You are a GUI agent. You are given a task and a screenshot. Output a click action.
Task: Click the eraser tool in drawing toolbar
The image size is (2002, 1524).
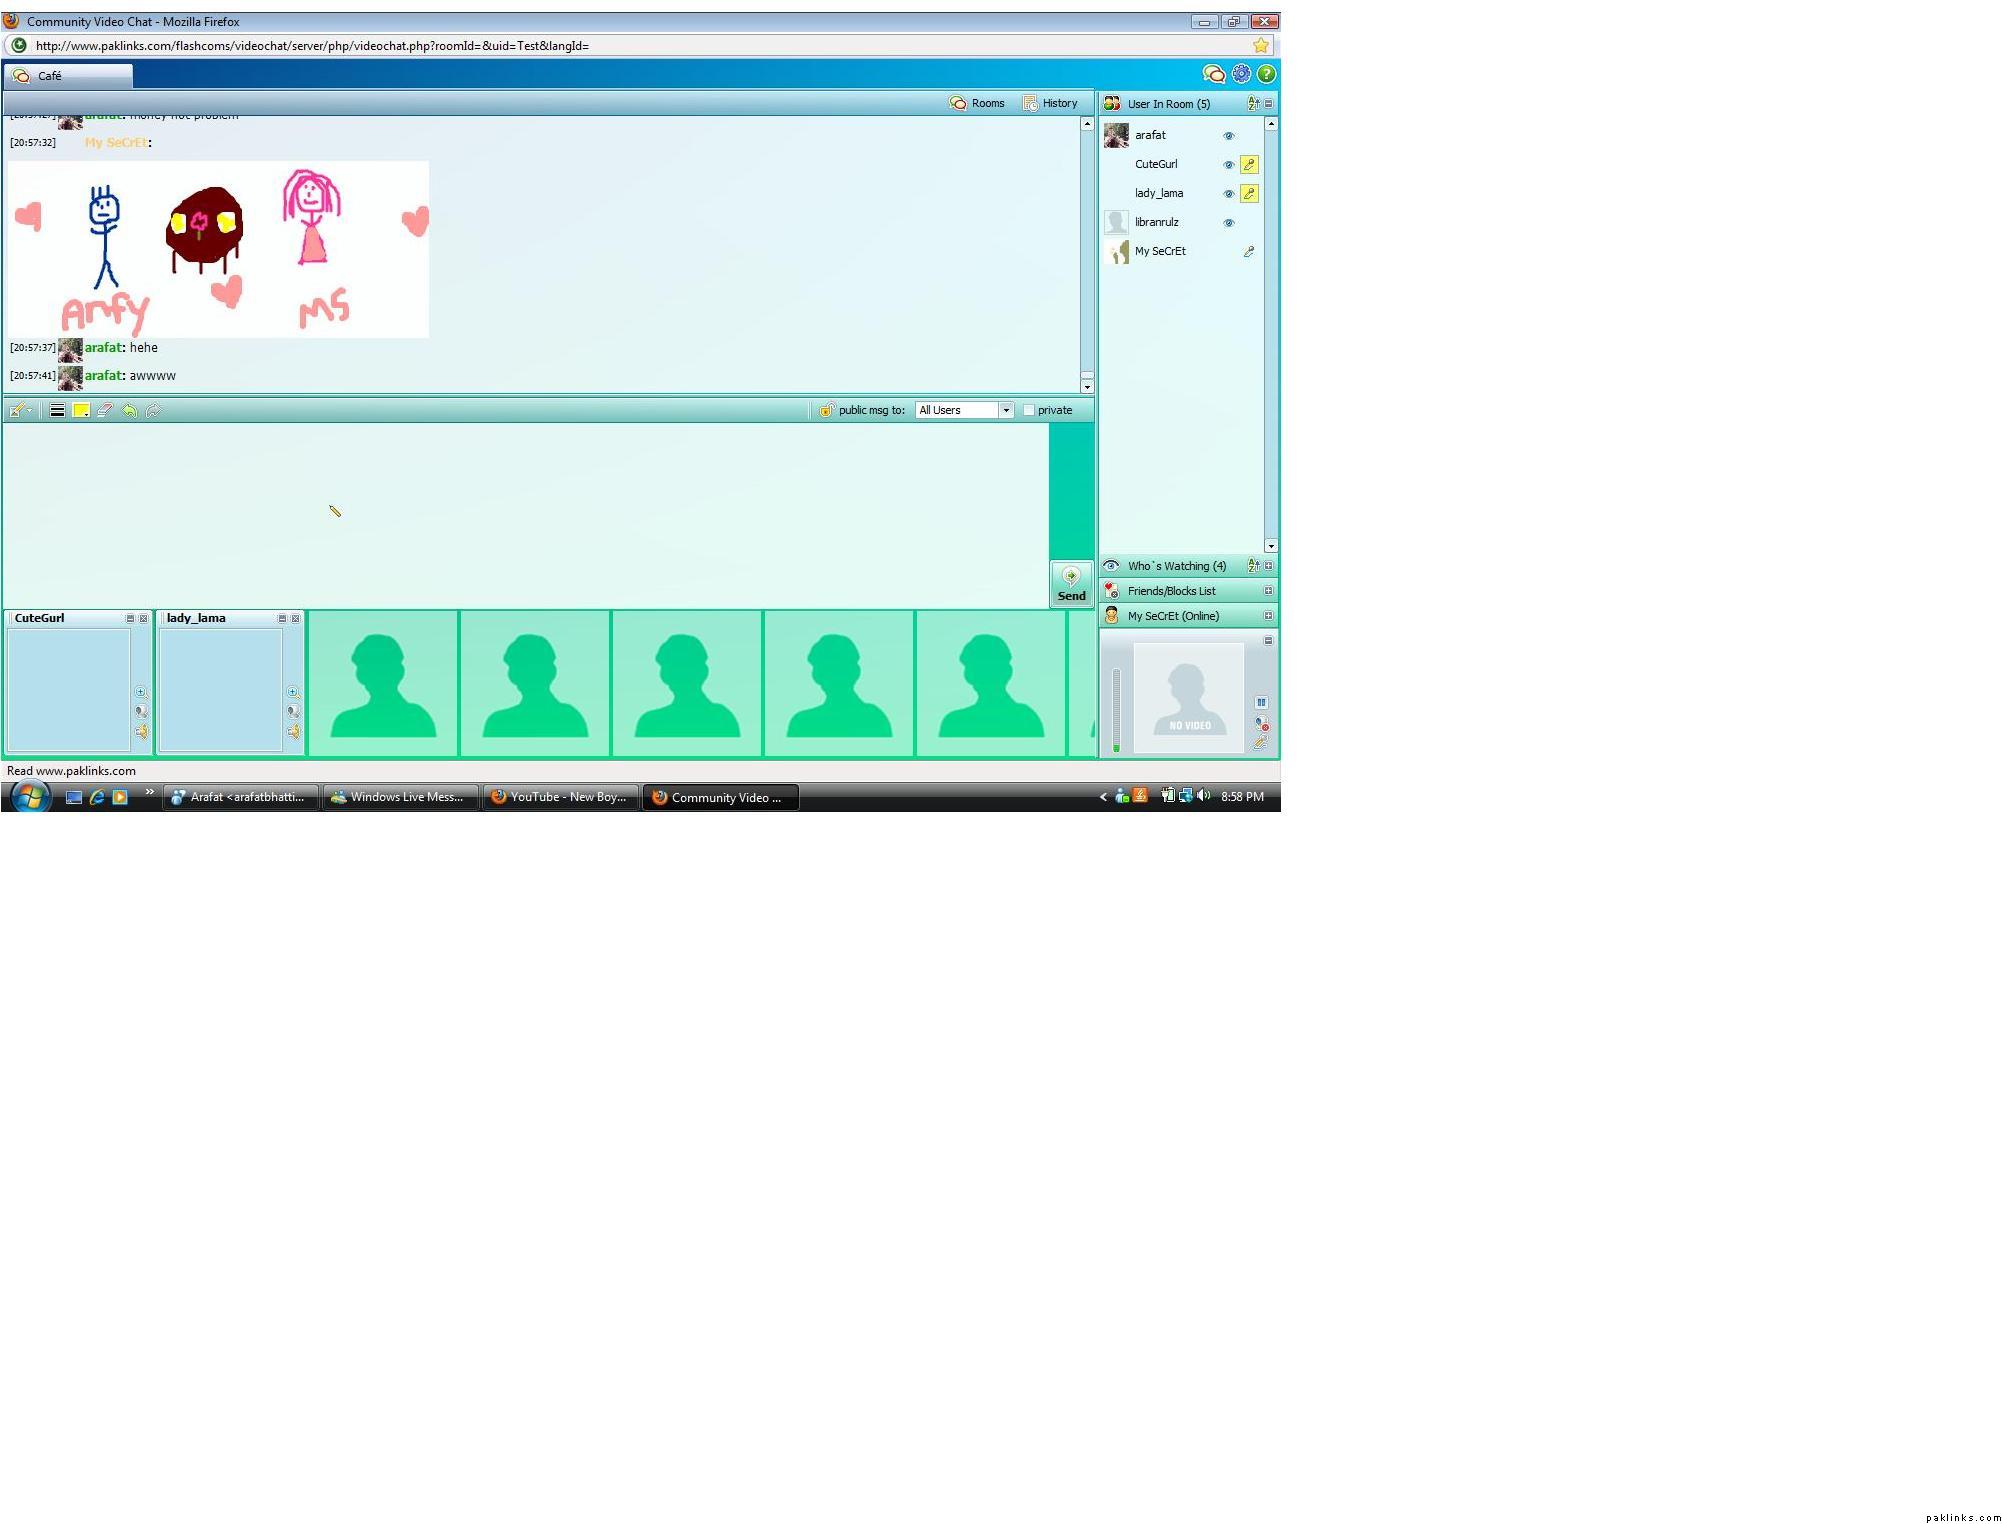[104, 410]
